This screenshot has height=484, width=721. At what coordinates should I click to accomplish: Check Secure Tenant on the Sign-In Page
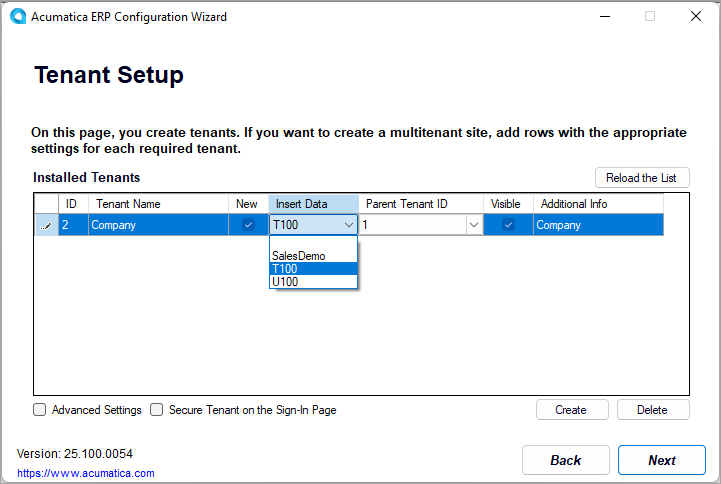(x=157, y=409)
